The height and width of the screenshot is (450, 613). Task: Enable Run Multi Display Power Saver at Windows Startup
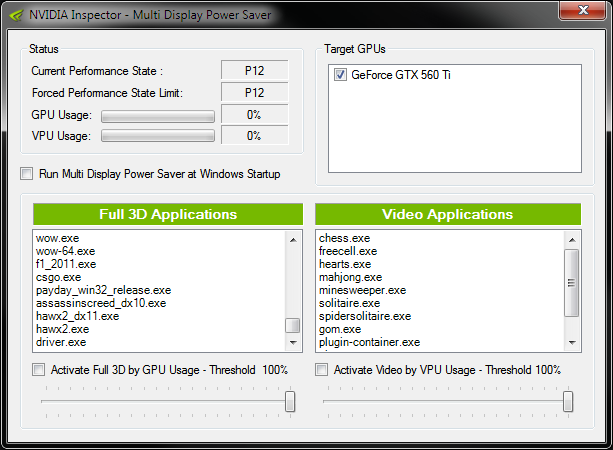coord(27,174)
